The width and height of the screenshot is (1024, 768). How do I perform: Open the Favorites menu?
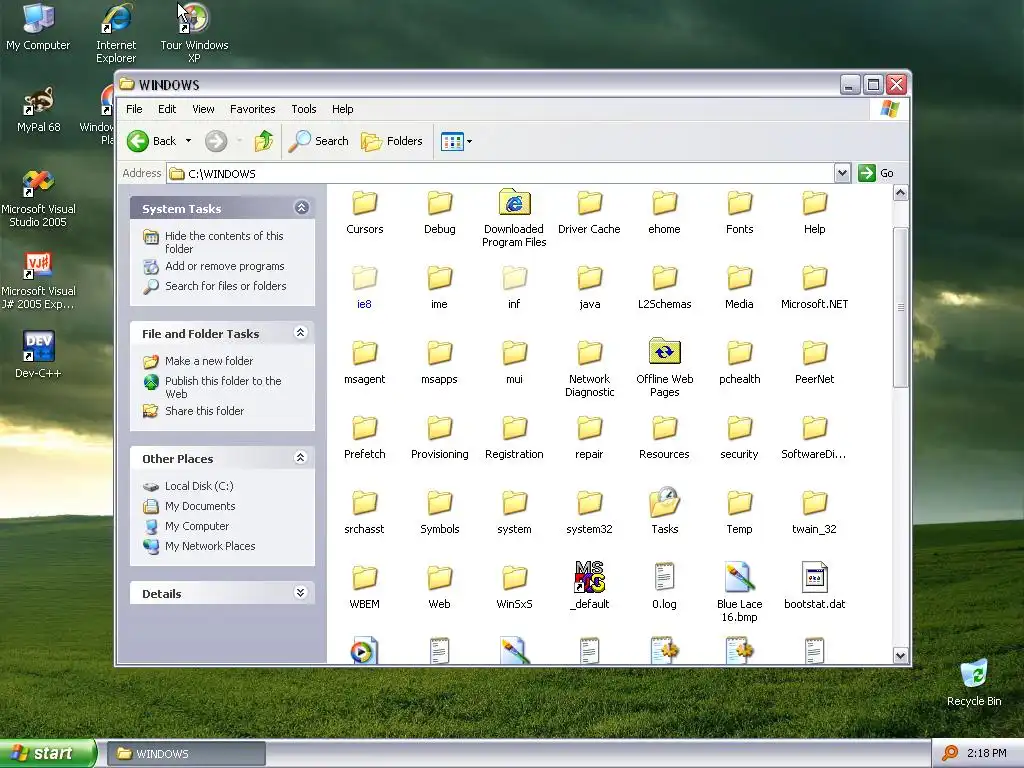pyautogui.click(x=252, y=109)
